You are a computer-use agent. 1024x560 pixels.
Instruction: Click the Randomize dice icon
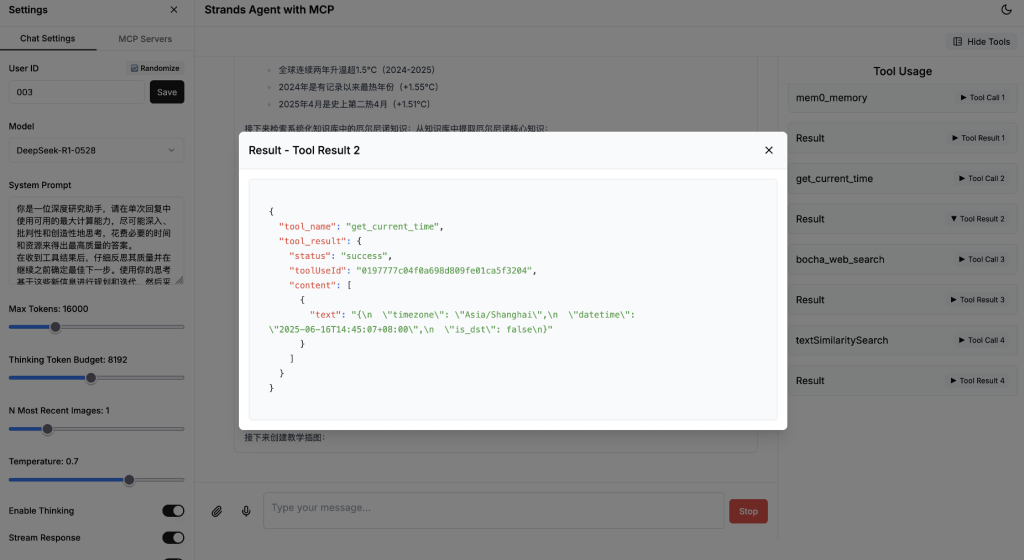[x=134, y=68]
